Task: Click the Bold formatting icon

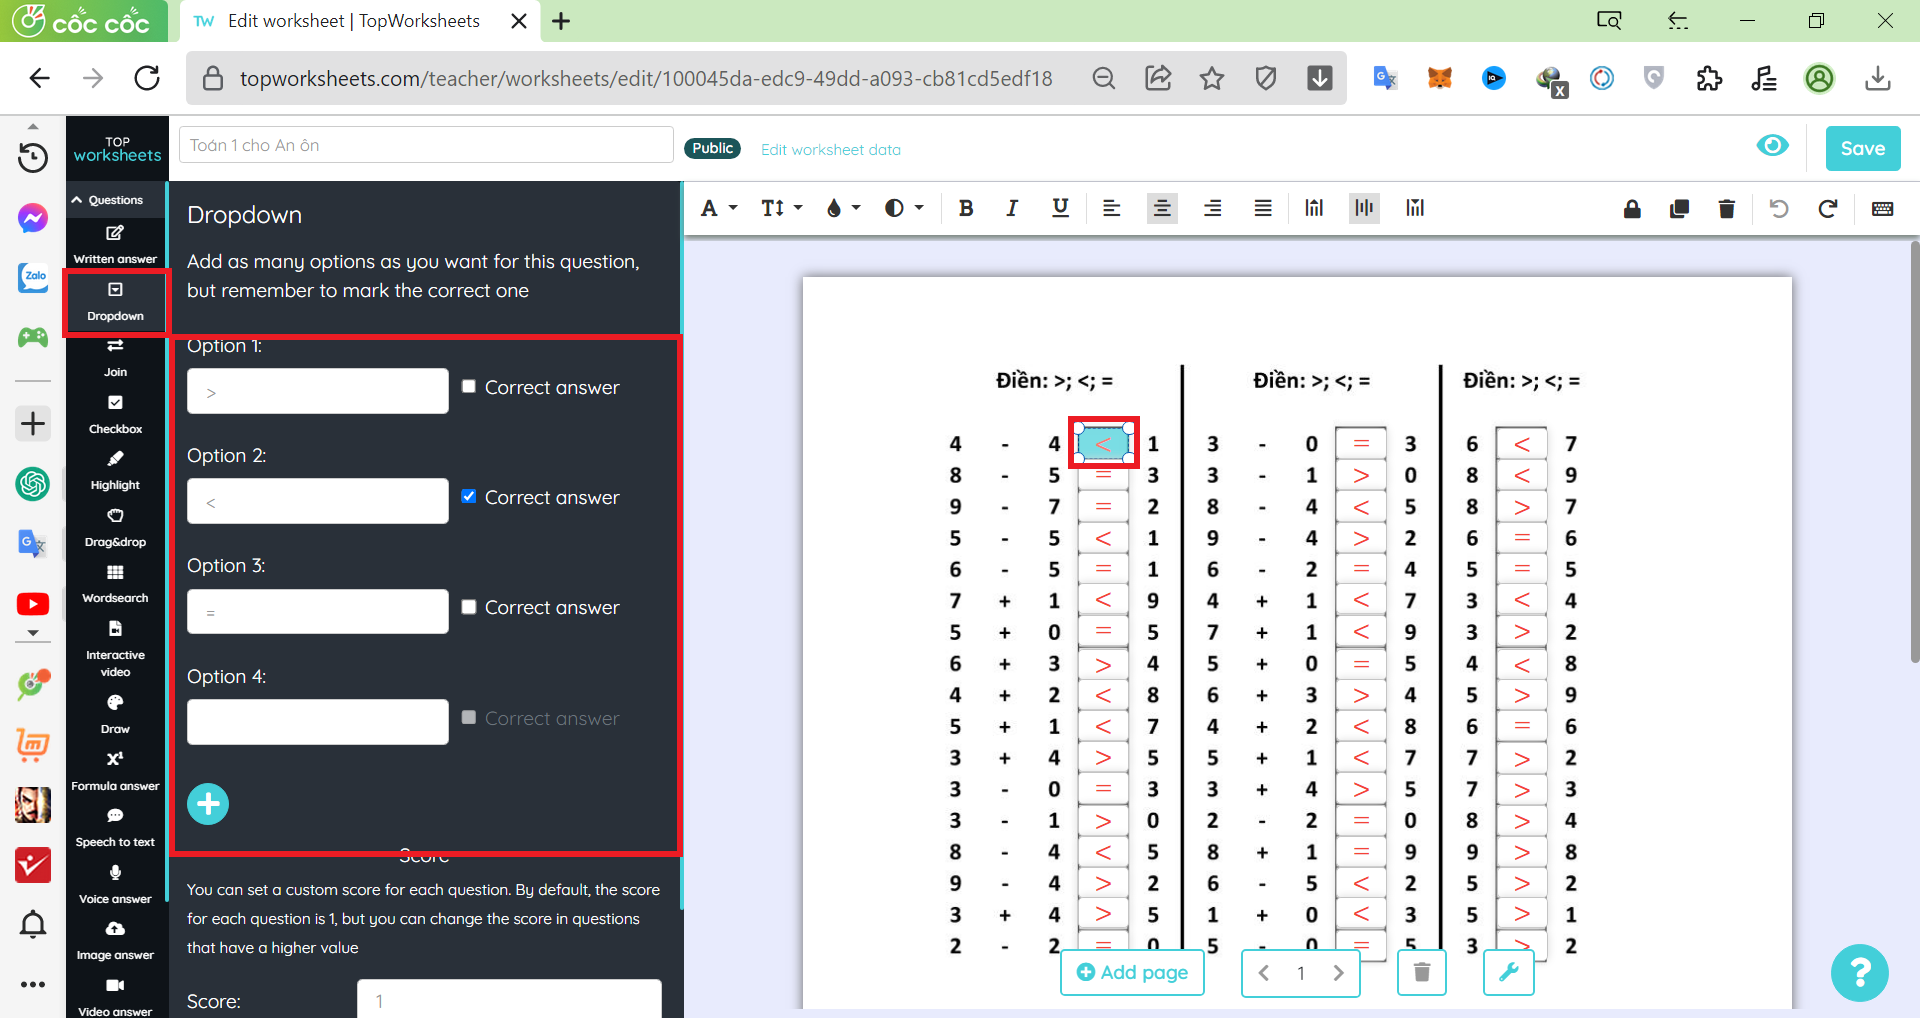Action: [x=965, y=208]
